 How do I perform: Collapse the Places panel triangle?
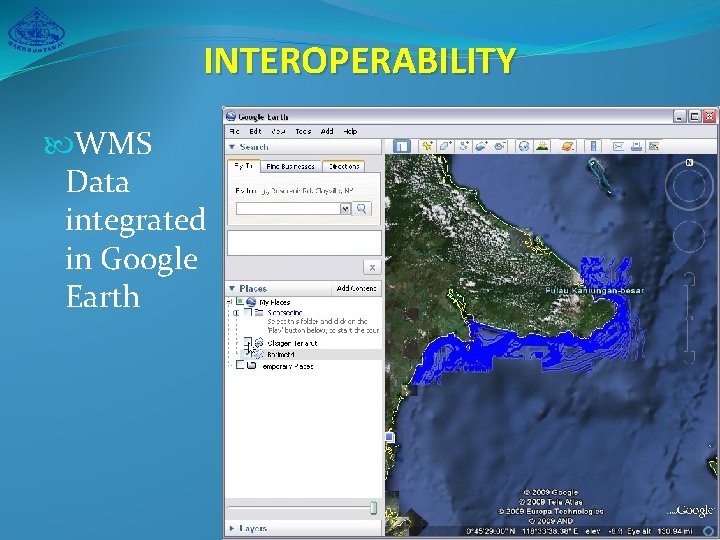[232, 288]
